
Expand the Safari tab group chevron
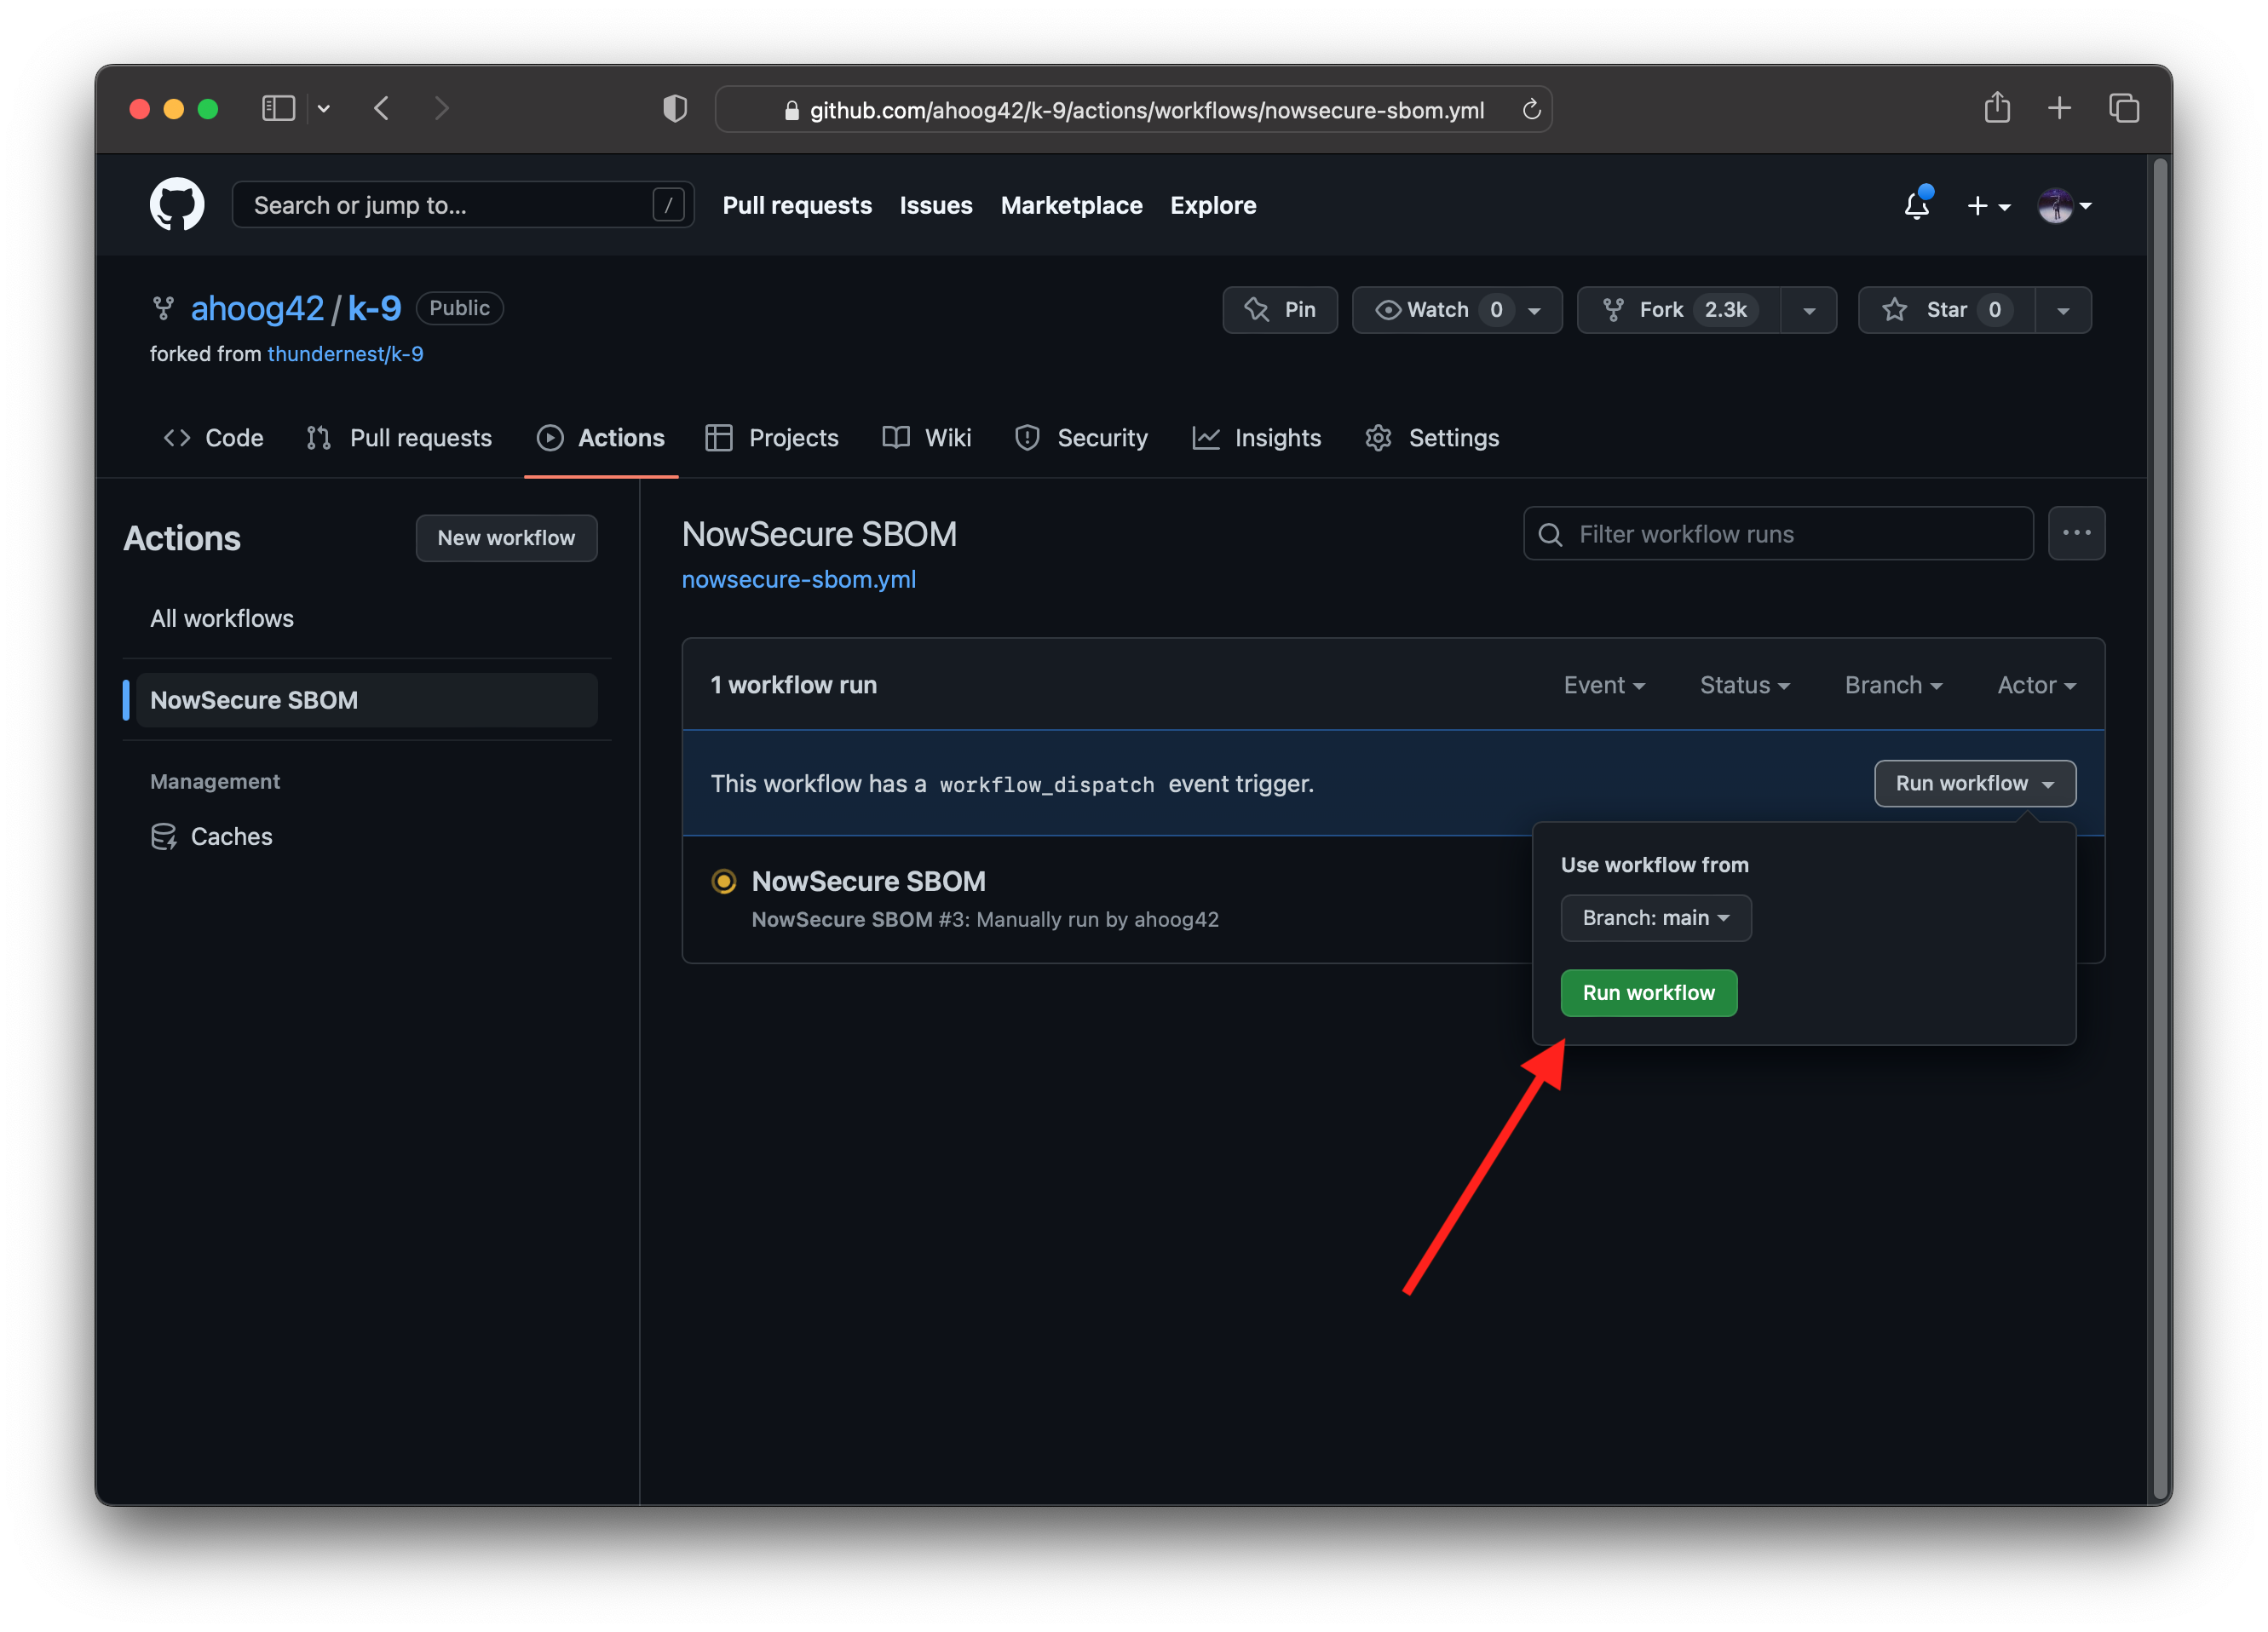pyautogui.click(x=324, y=108)
